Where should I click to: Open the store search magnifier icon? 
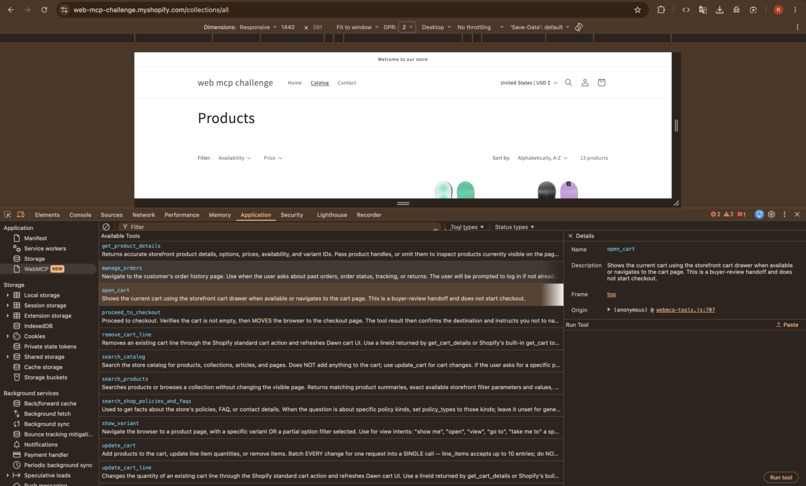(569, 83)
